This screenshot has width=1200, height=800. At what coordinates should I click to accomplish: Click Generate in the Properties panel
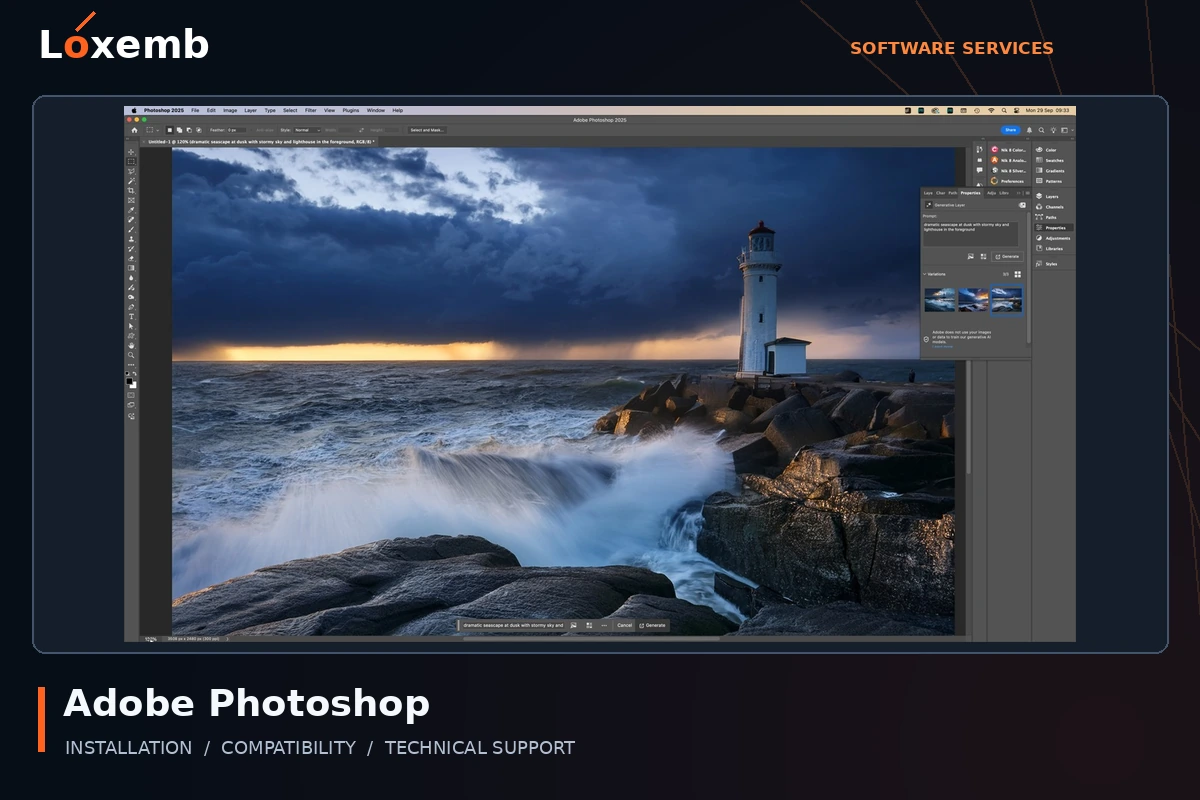pyautogui.click(x=1007, y=257)
